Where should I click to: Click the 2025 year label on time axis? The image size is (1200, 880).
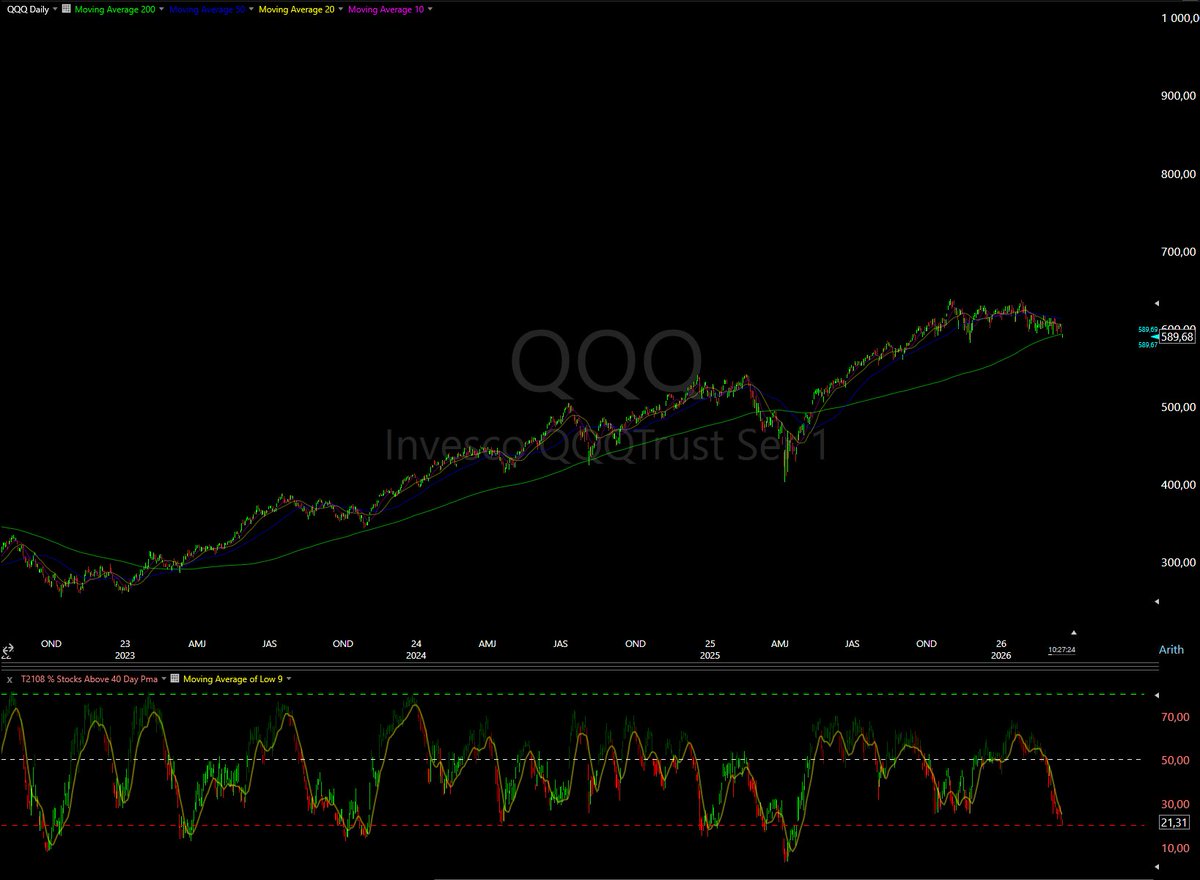pos(709,656)
